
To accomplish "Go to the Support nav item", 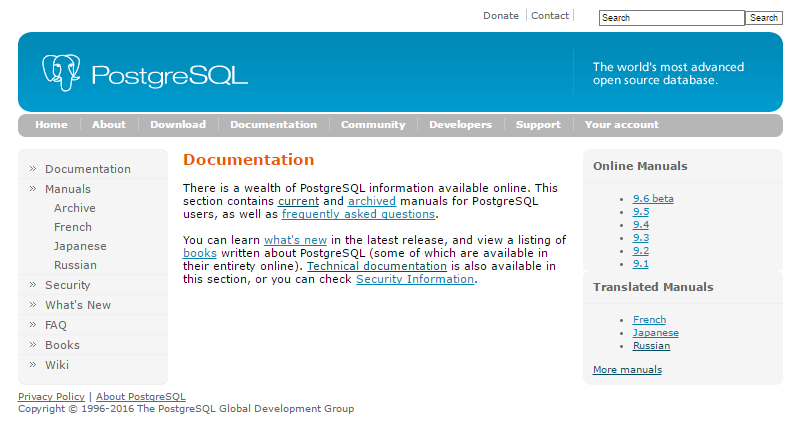I will coord(538,124).
